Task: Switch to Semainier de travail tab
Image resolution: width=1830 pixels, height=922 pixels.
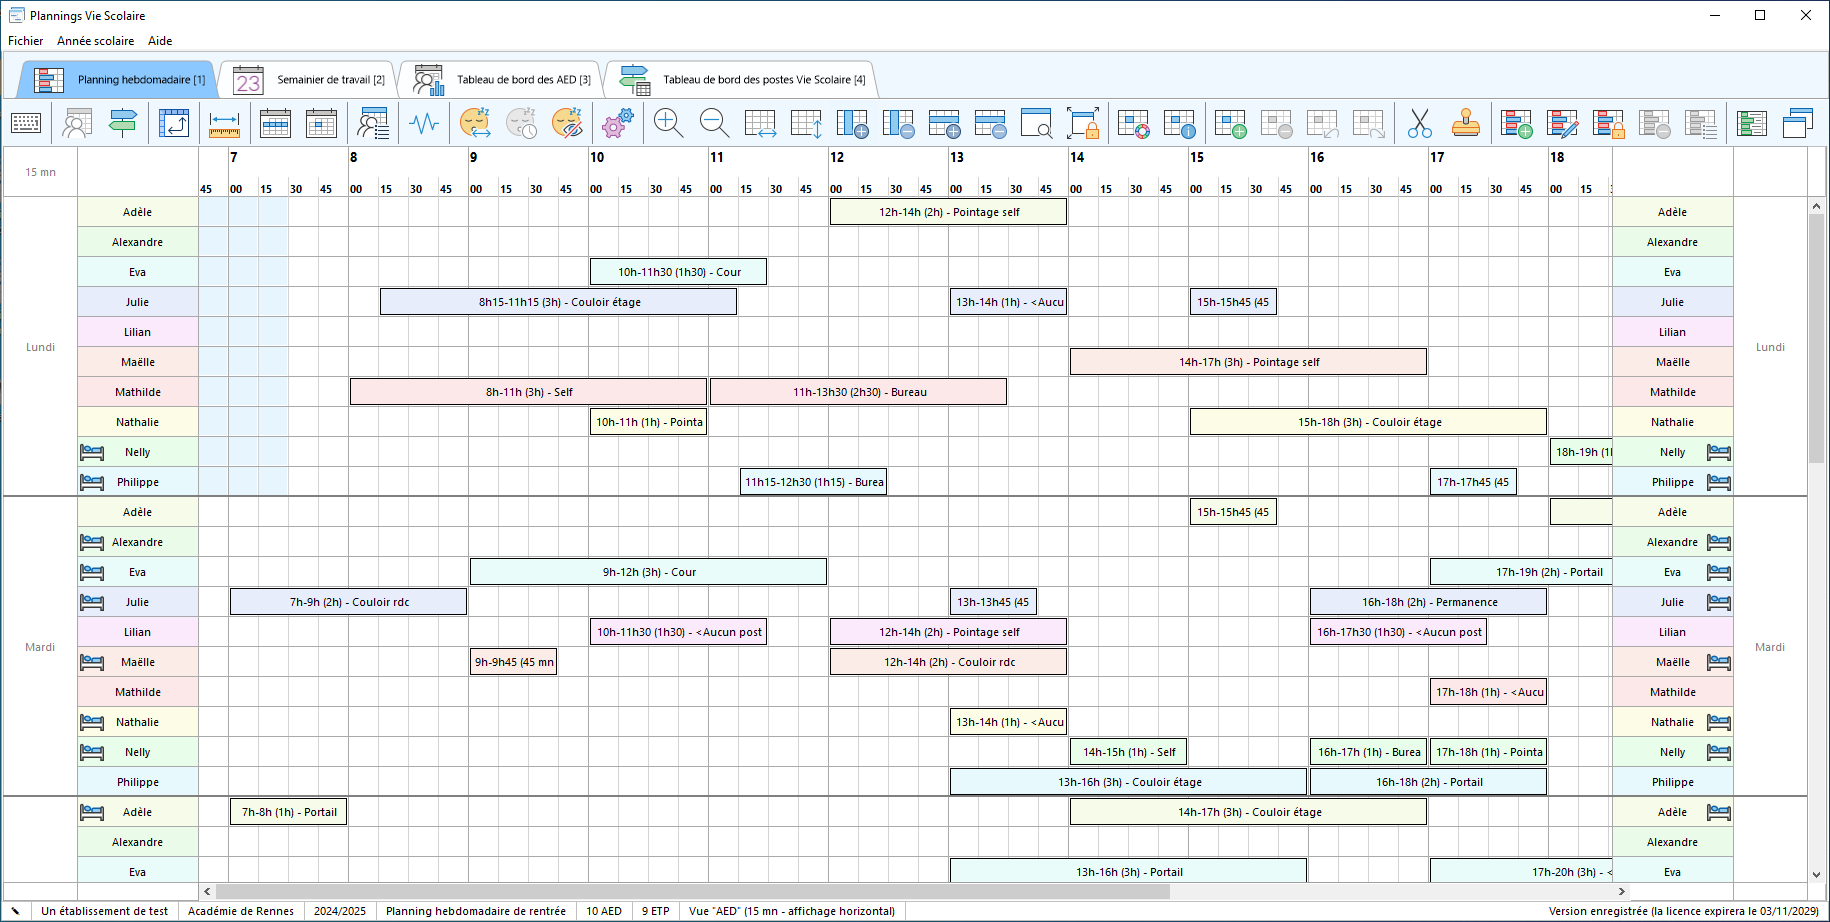Action: [x=308, y=80]
